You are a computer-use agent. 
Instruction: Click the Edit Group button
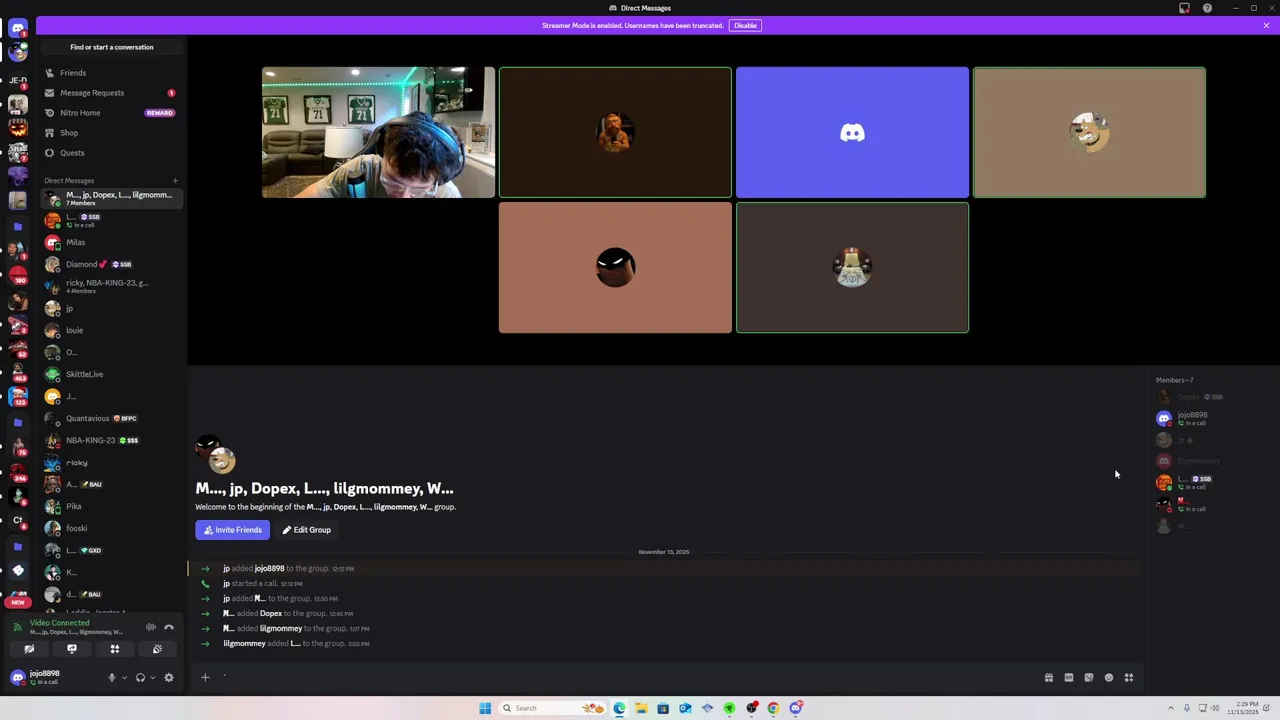306,530
